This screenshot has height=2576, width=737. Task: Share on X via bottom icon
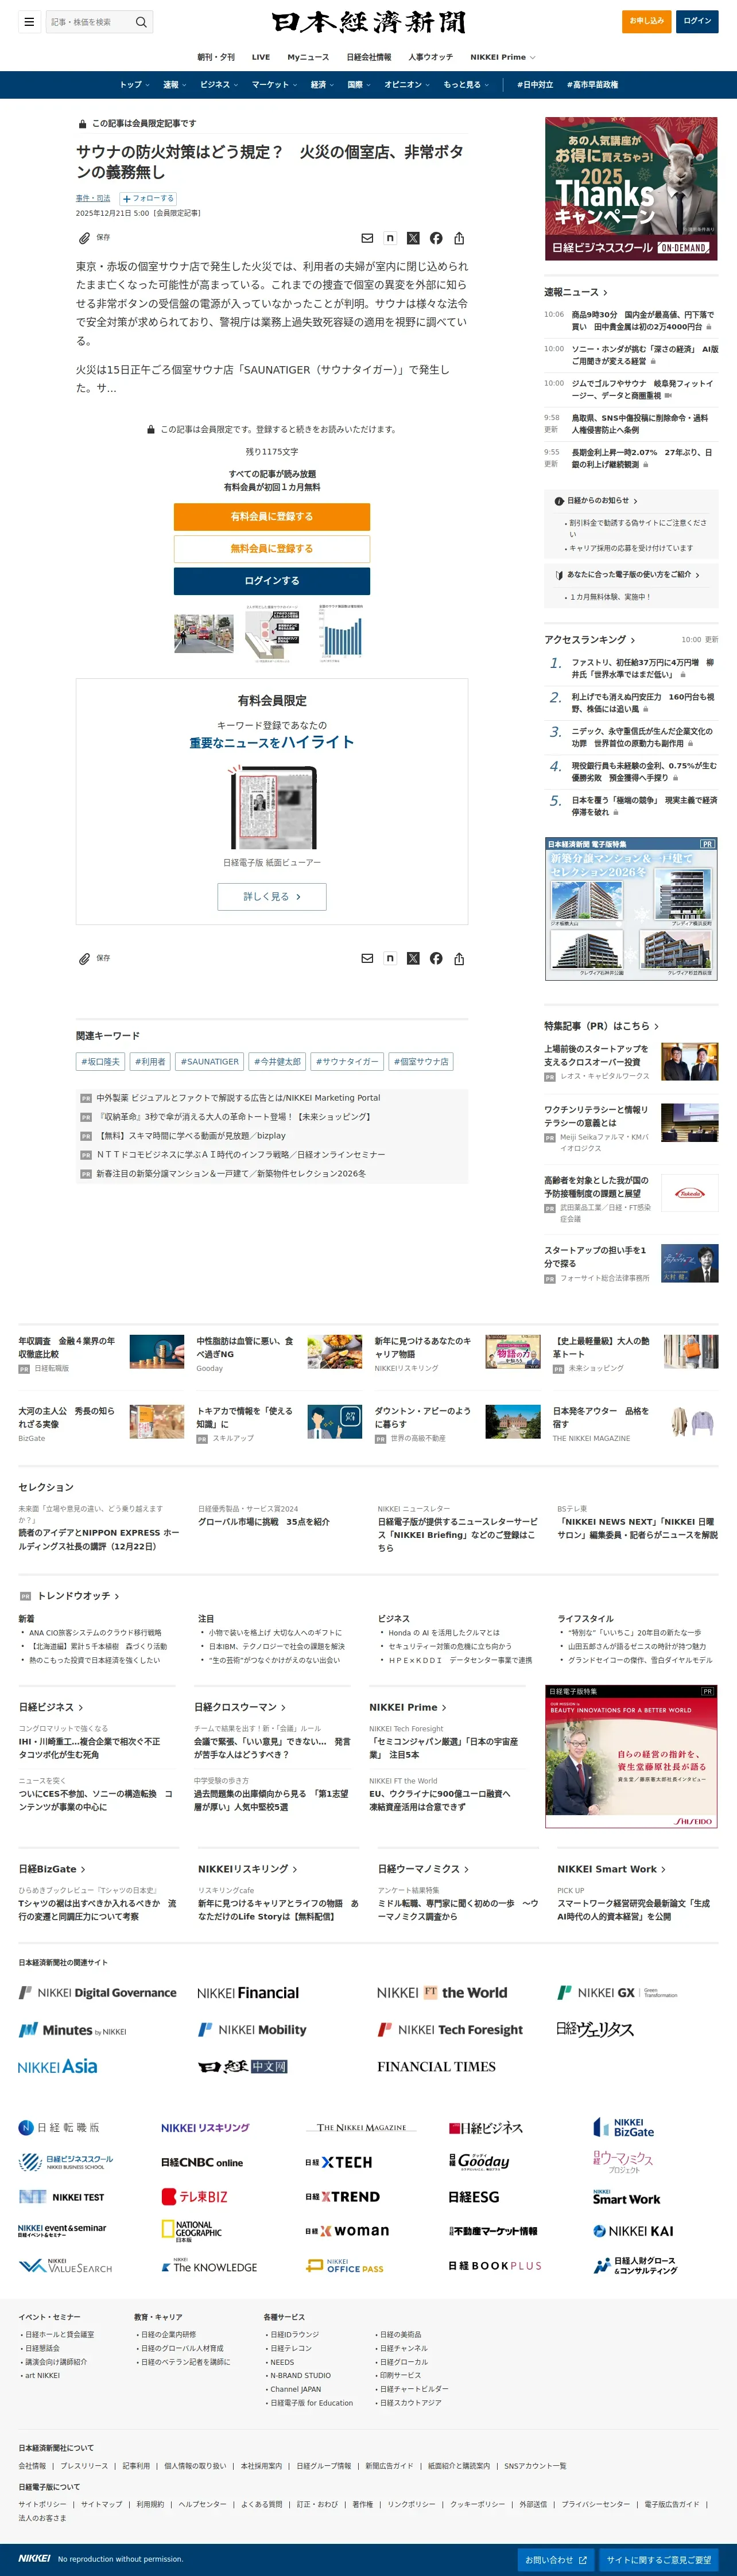(x=413, y=958)
